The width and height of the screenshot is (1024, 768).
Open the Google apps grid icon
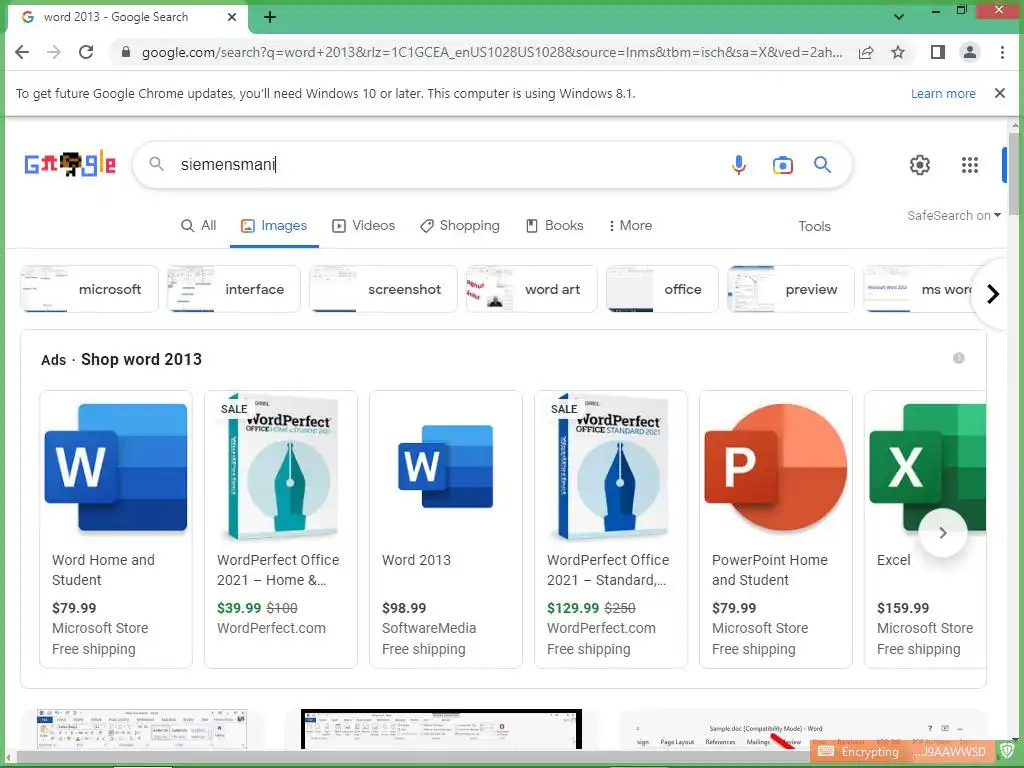coord(970,165)
